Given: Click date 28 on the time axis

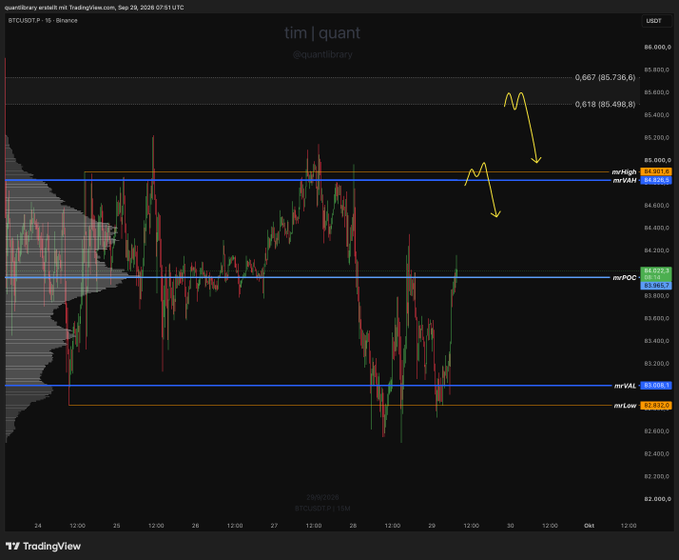Looking at the screenshot, I should [x=353, y=525].
